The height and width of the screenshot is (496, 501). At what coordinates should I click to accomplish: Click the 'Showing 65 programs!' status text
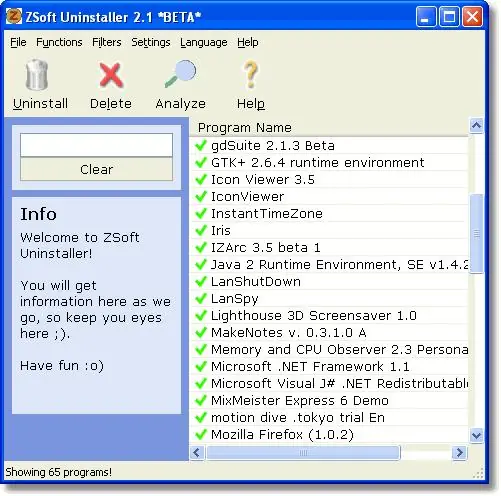tap(59, 472)
